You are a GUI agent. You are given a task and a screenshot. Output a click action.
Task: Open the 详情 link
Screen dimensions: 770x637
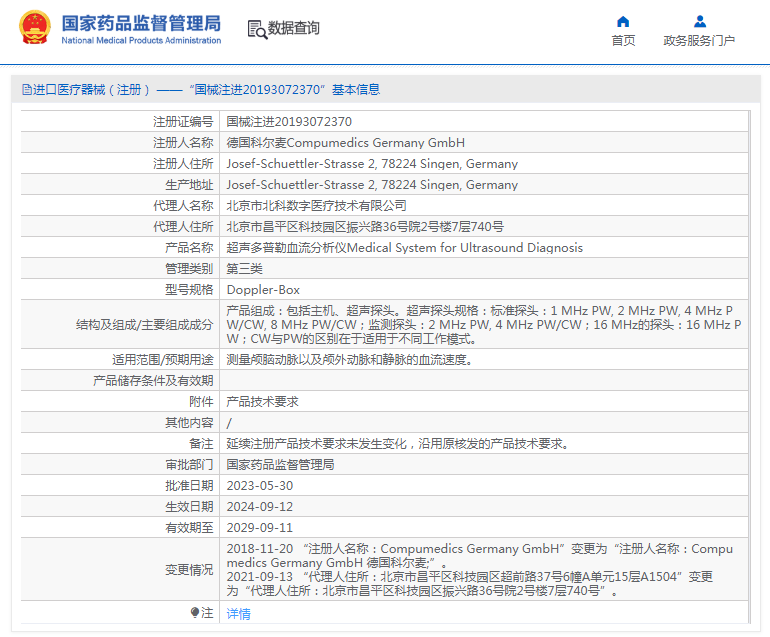pyautogui.click(x=239, y=613)
